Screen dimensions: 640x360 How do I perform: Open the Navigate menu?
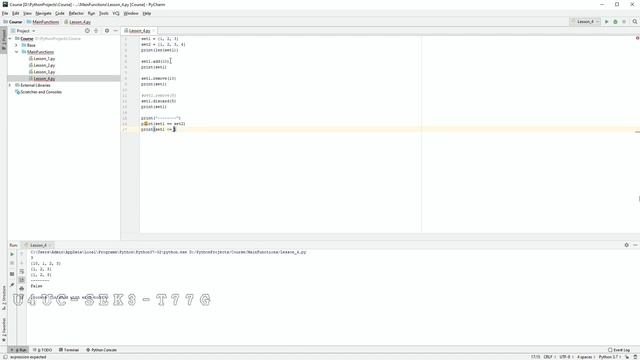[x=43, y=13]
